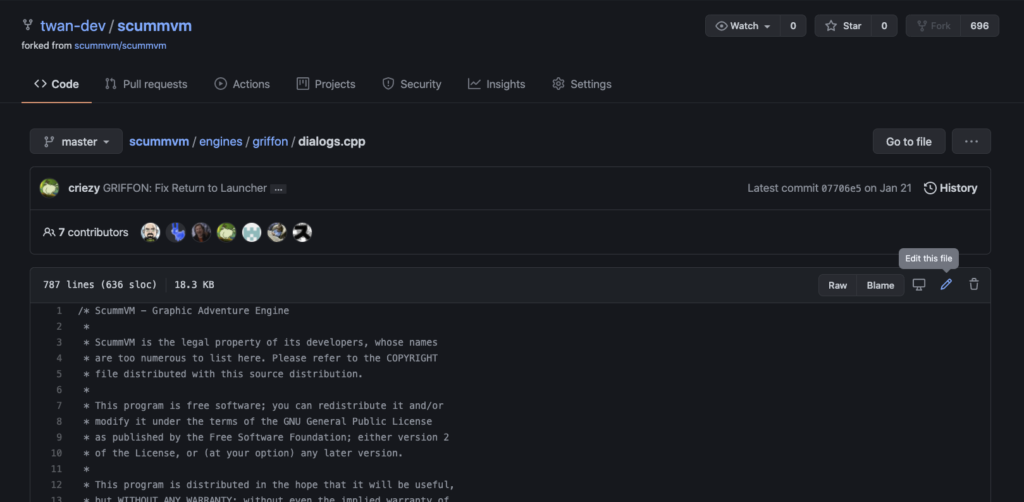Click text '787 lines (636 sloc)'
Viewport: 1024px width, 502px height.
tap(100, 285)
